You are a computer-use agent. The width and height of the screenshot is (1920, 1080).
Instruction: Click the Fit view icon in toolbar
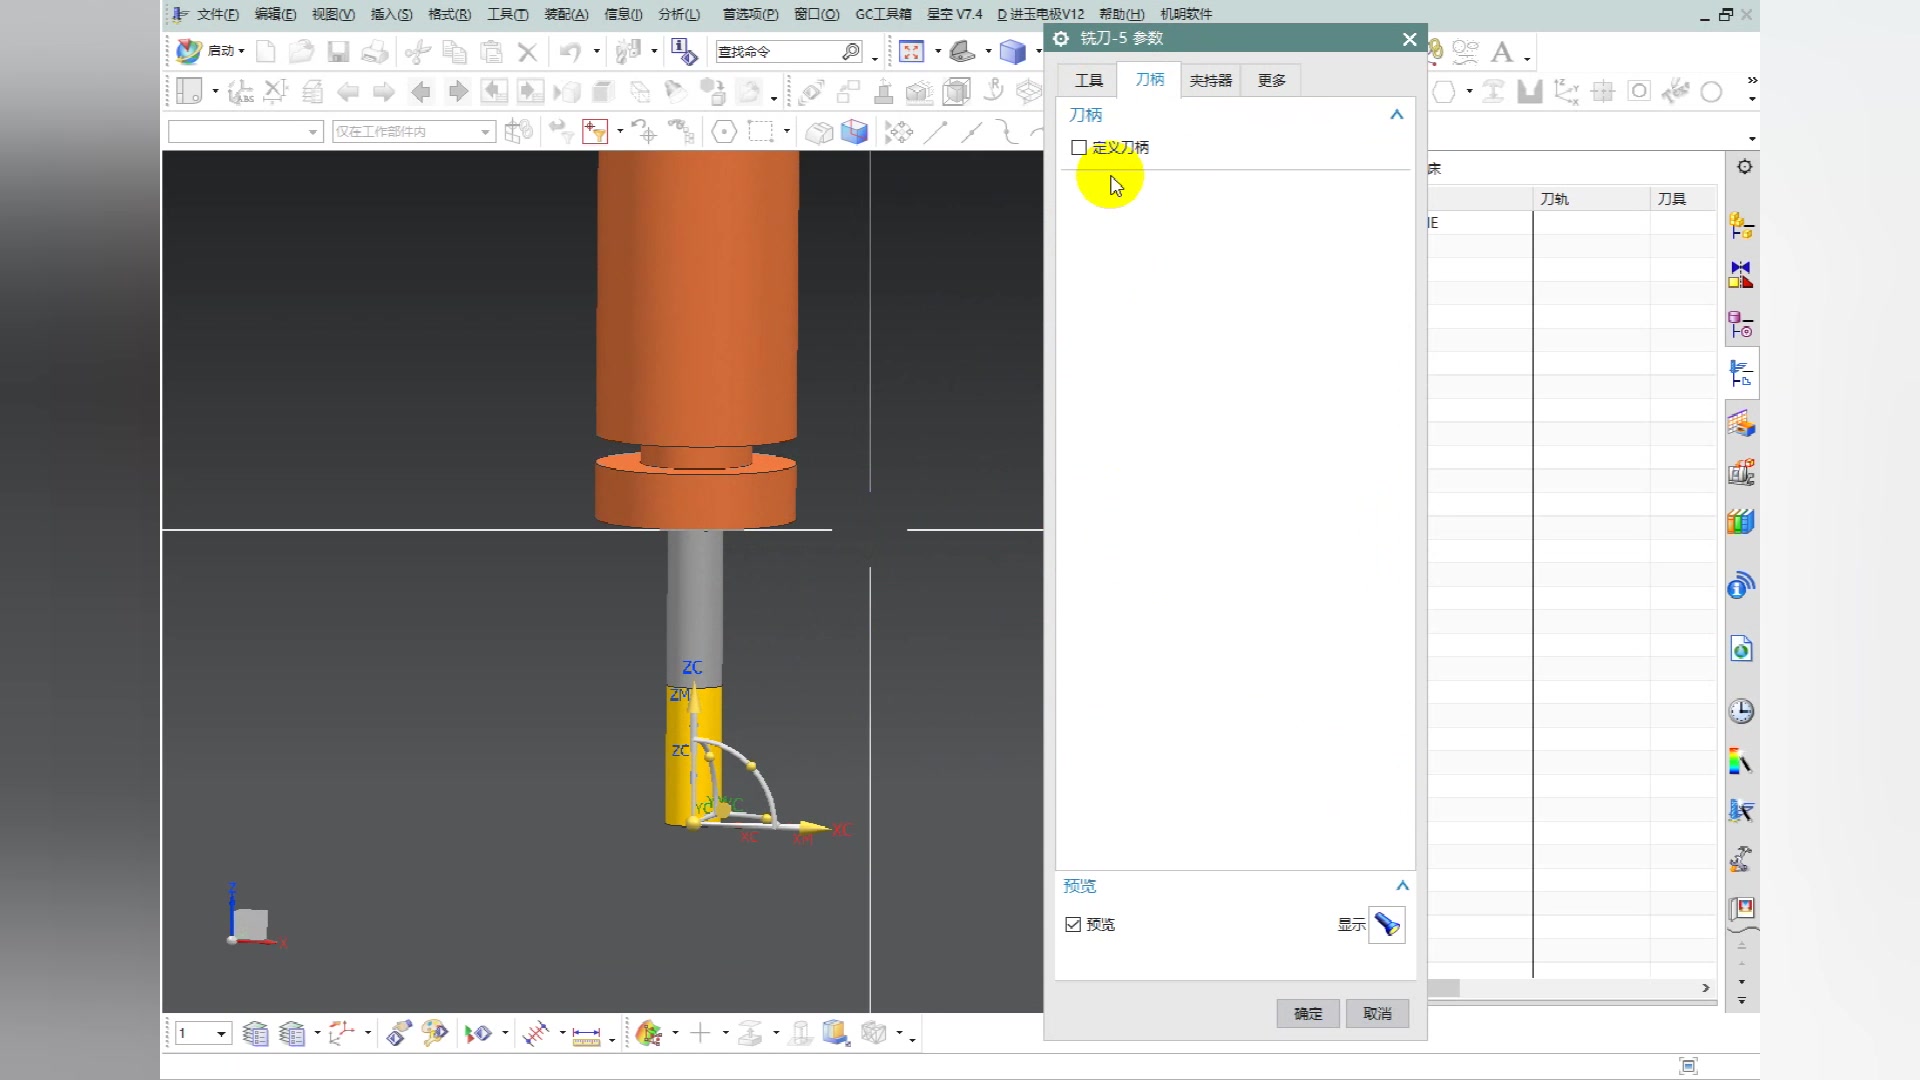[x=910, y=52]
